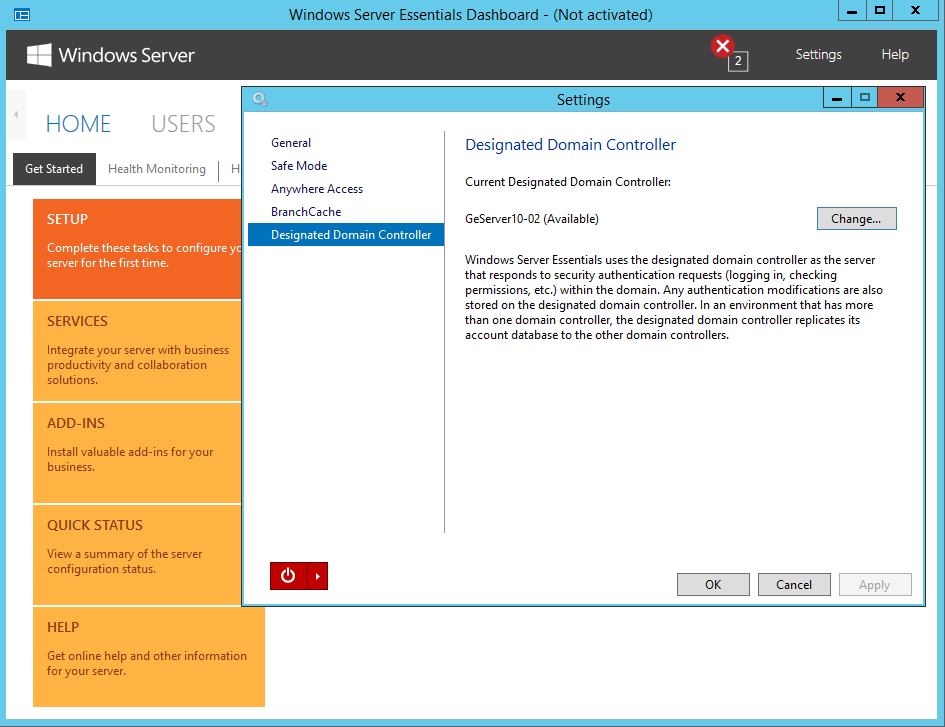Select the Get Started tab
Viewport: 945px width, 727px height.
point(54,169)
